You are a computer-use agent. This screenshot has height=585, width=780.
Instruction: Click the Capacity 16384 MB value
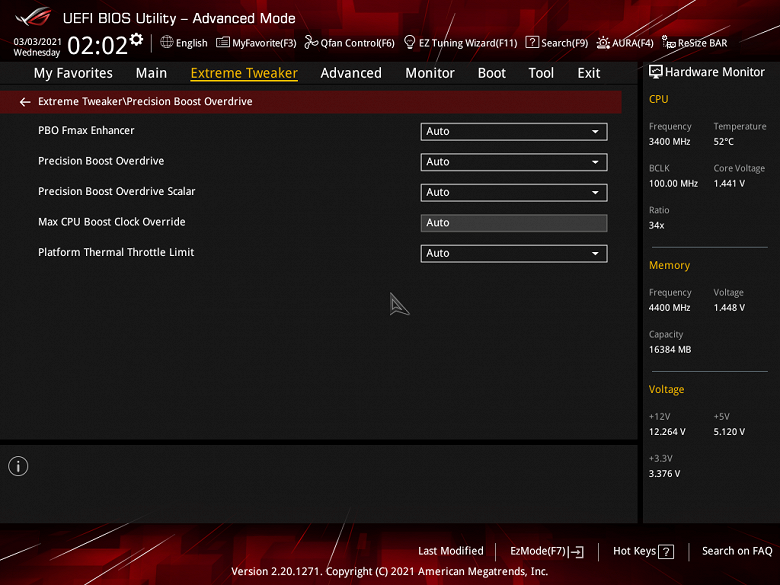[x=670, y=350]
